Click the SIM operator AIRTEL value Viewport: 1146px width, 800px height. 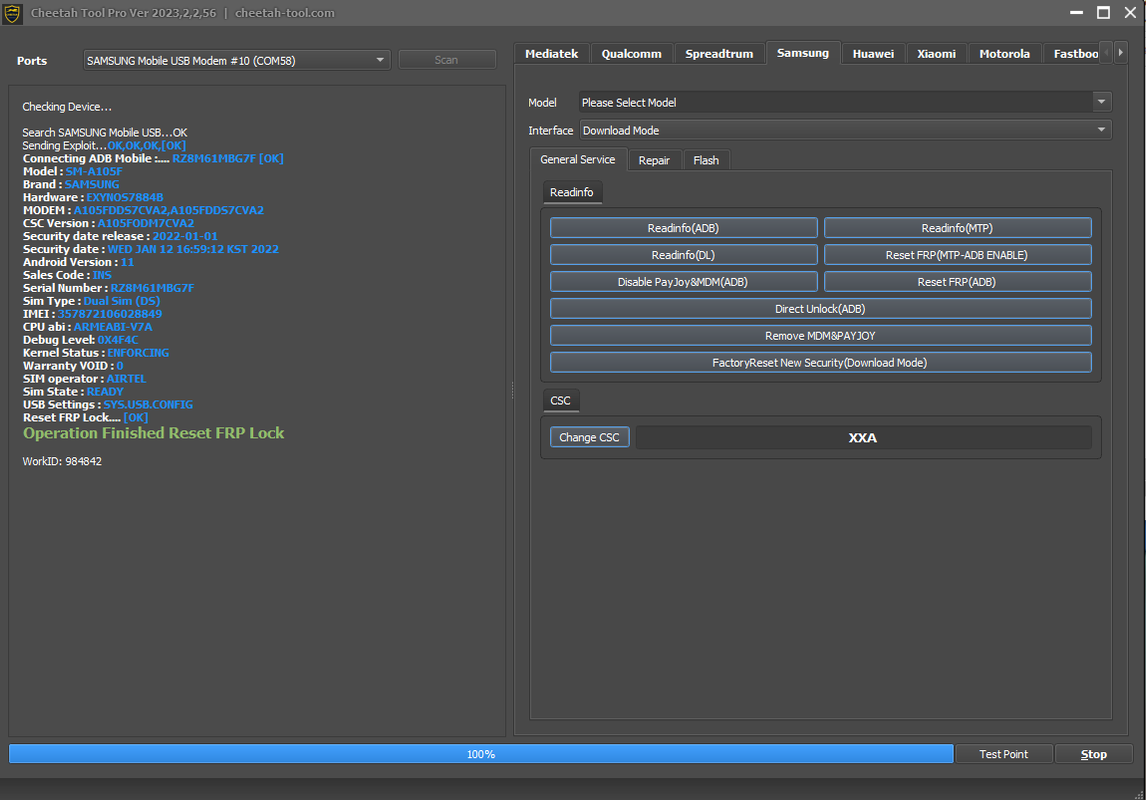(x=126, y=378)
